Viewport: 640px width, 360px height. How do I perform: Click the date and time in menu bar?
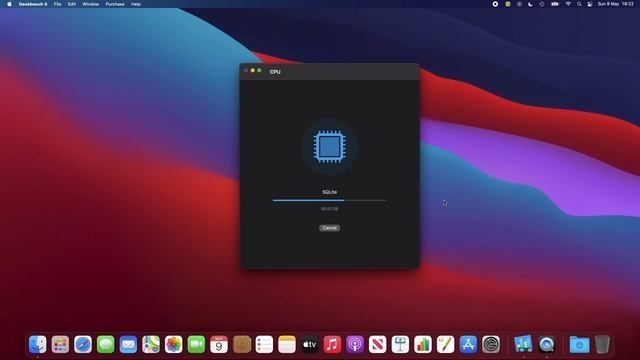point(616,4)
